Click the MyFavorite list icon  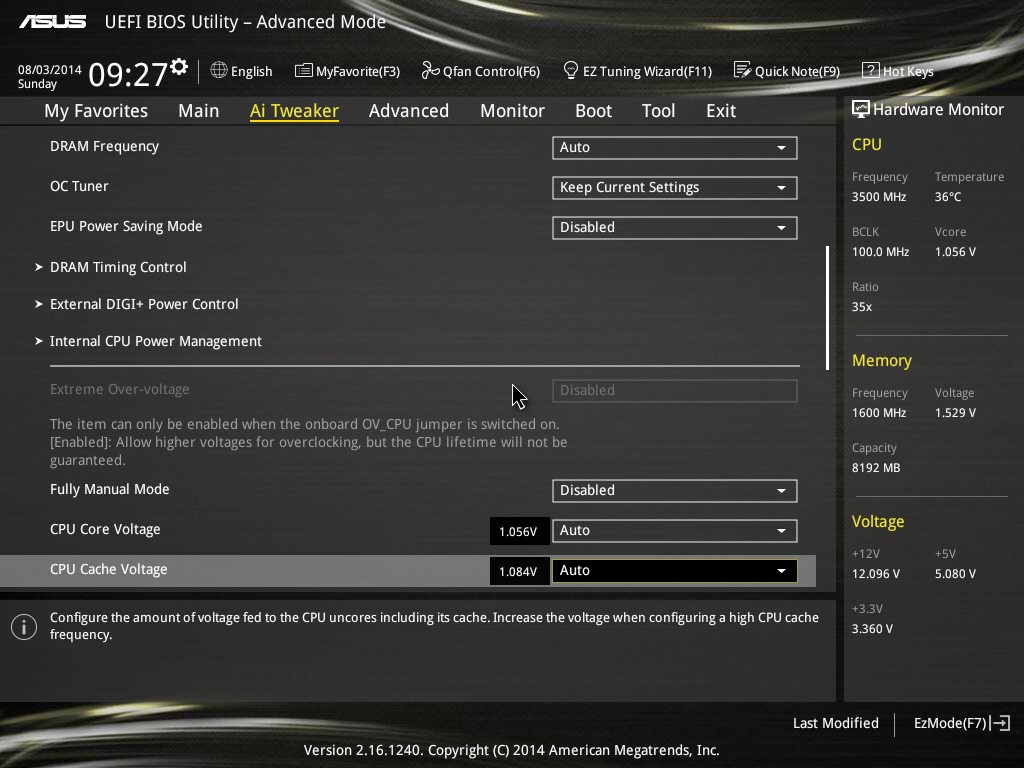304,70
